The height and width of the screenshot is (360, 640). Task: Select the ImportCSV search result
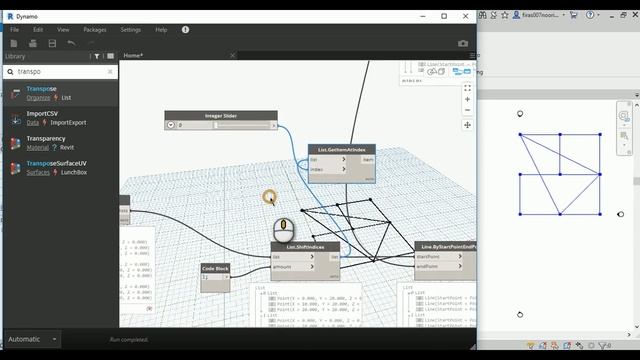[x=60, y=118]
